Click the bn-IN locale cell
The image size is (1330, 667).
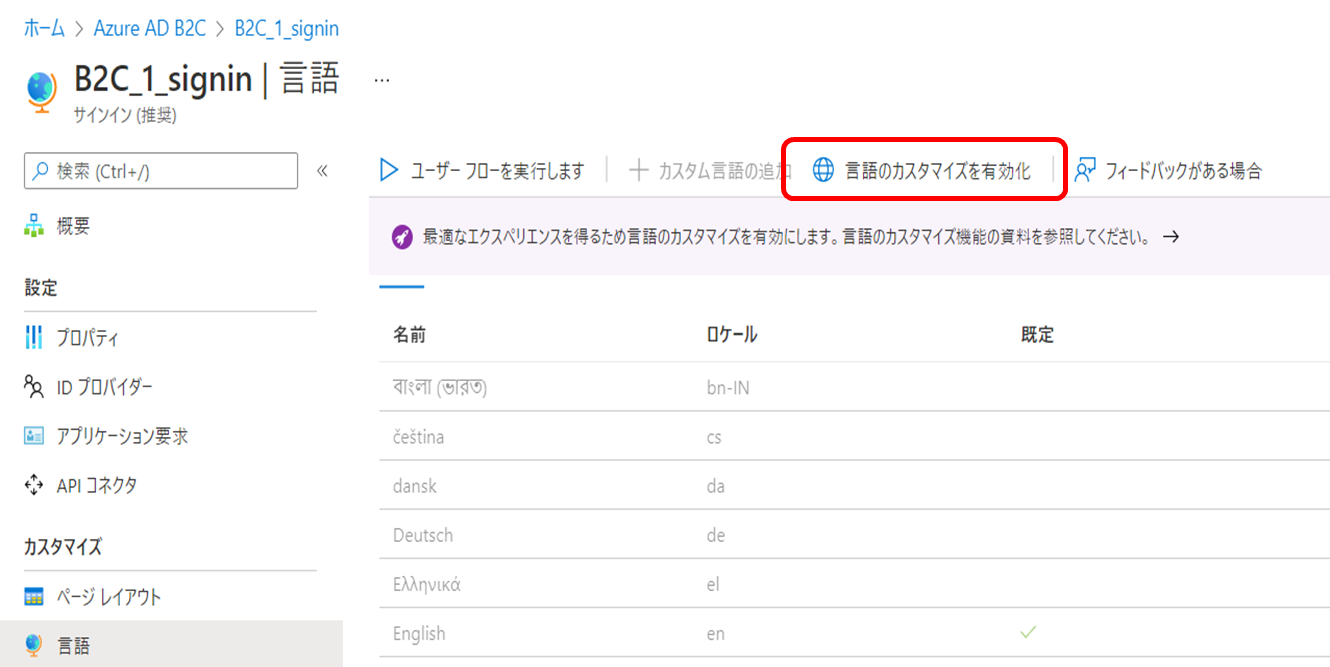pyautogui.click(x=728, y=387)
